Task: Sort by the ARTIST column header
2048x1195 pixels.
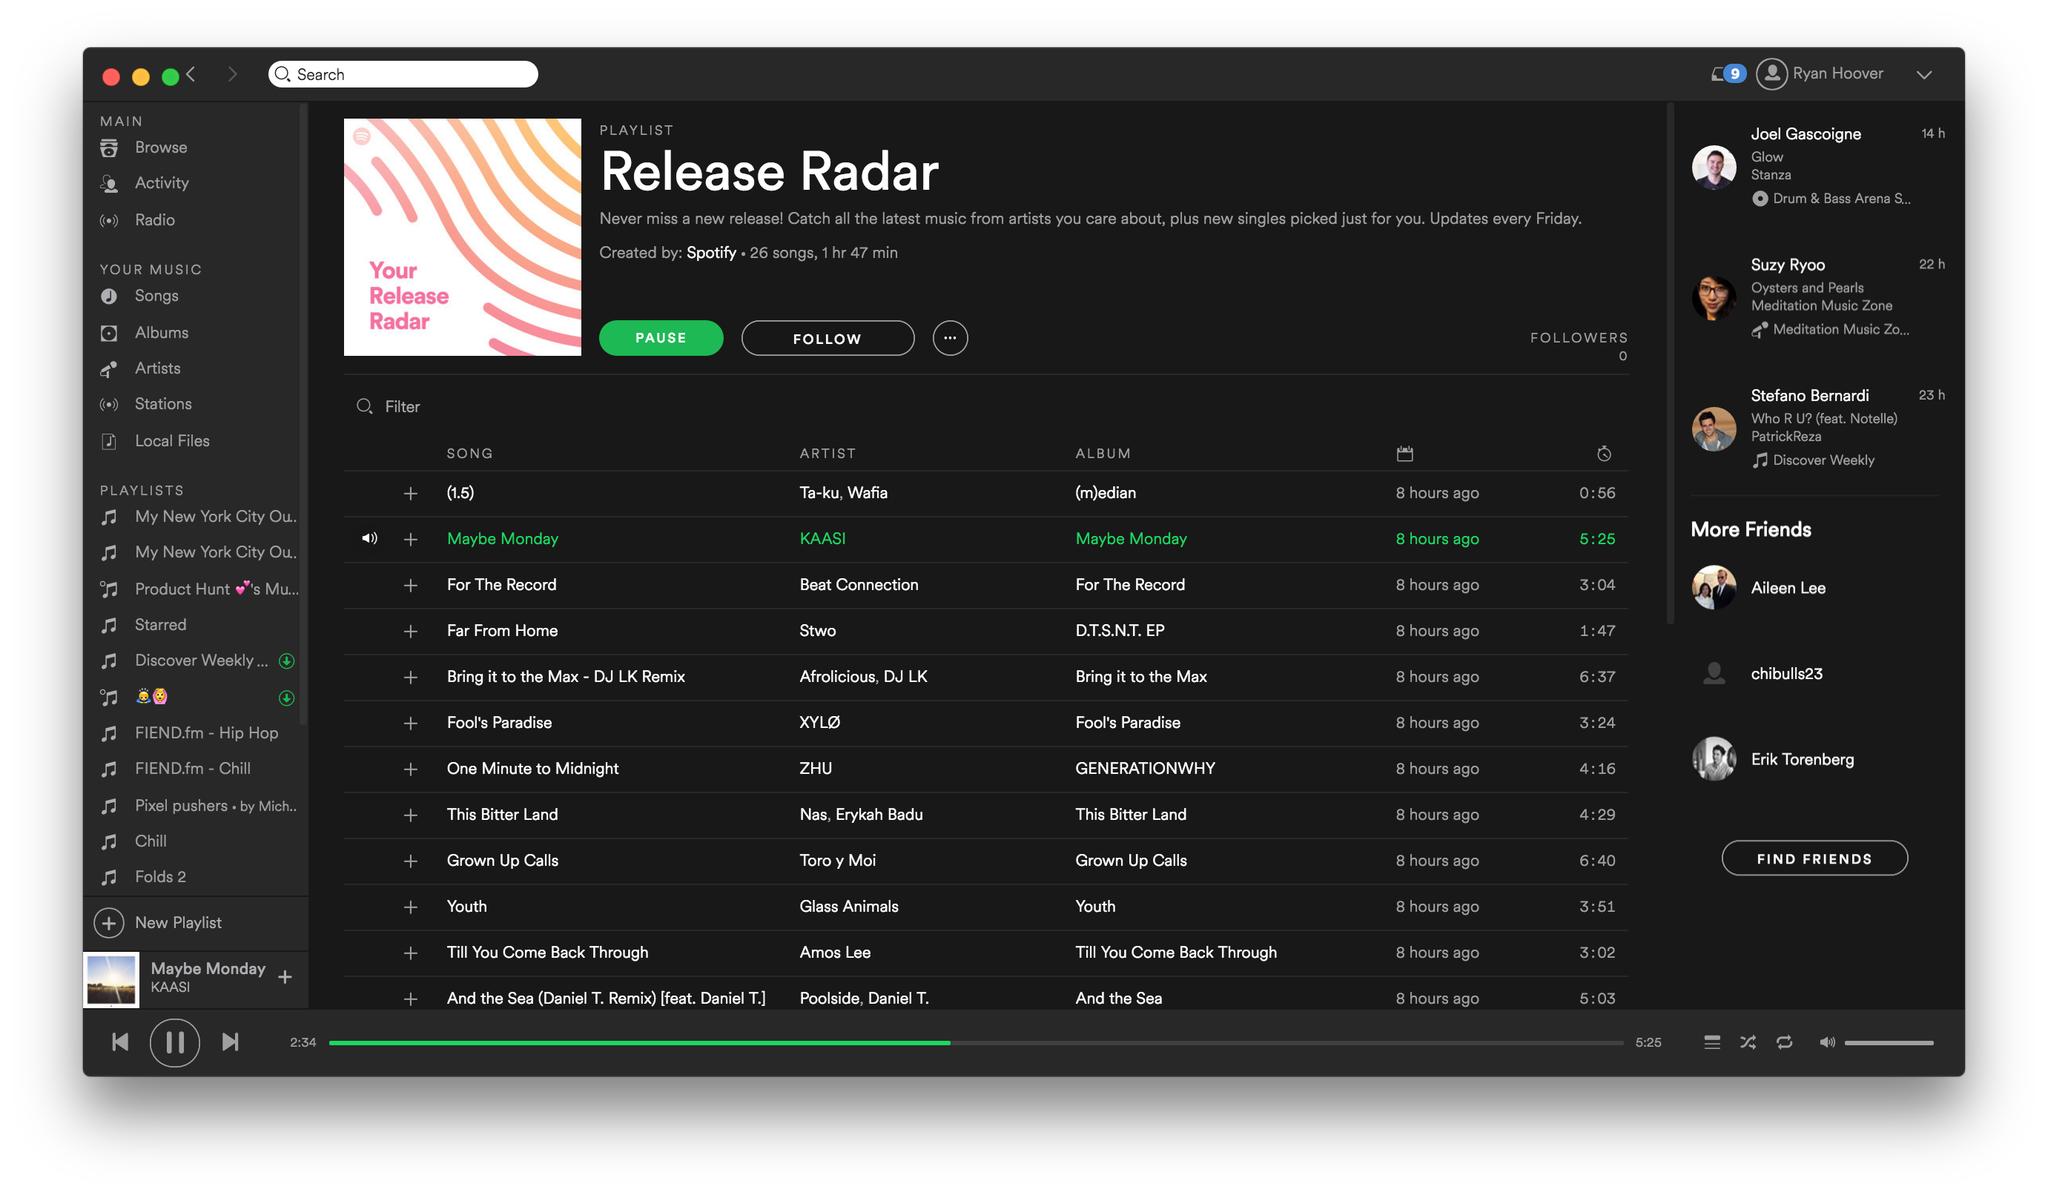Action: tap(828, 454)
